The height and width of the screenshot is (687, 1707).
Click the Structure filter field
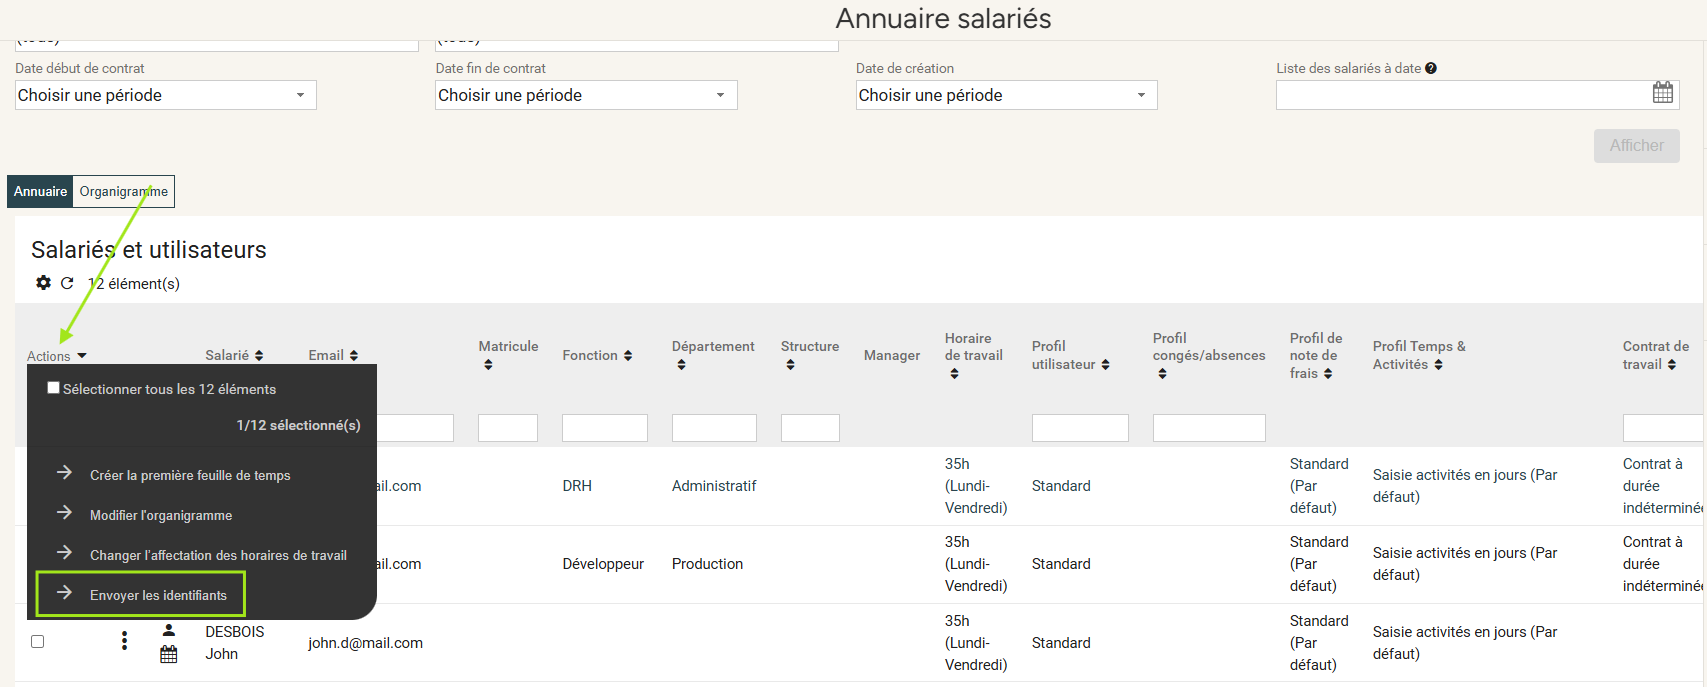pyautogui.click(x=810, y=428)
